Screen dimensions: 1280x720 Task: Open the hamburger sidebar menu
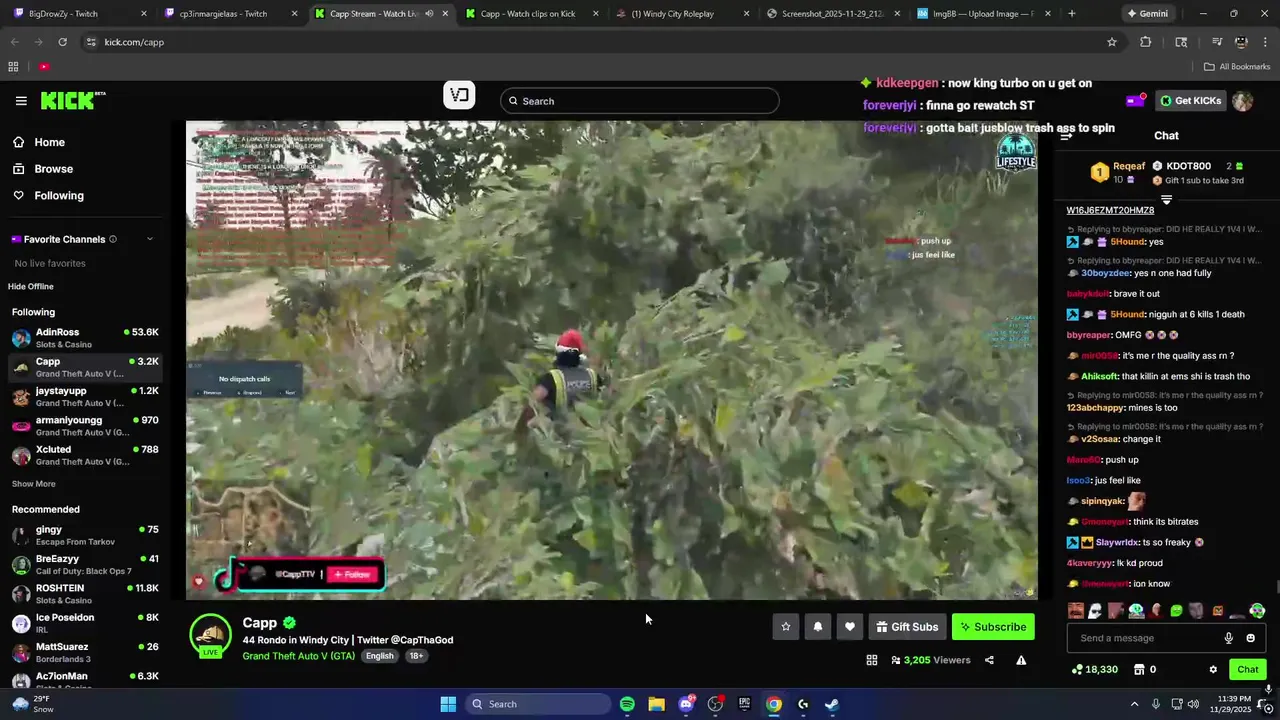pos(21,101)
